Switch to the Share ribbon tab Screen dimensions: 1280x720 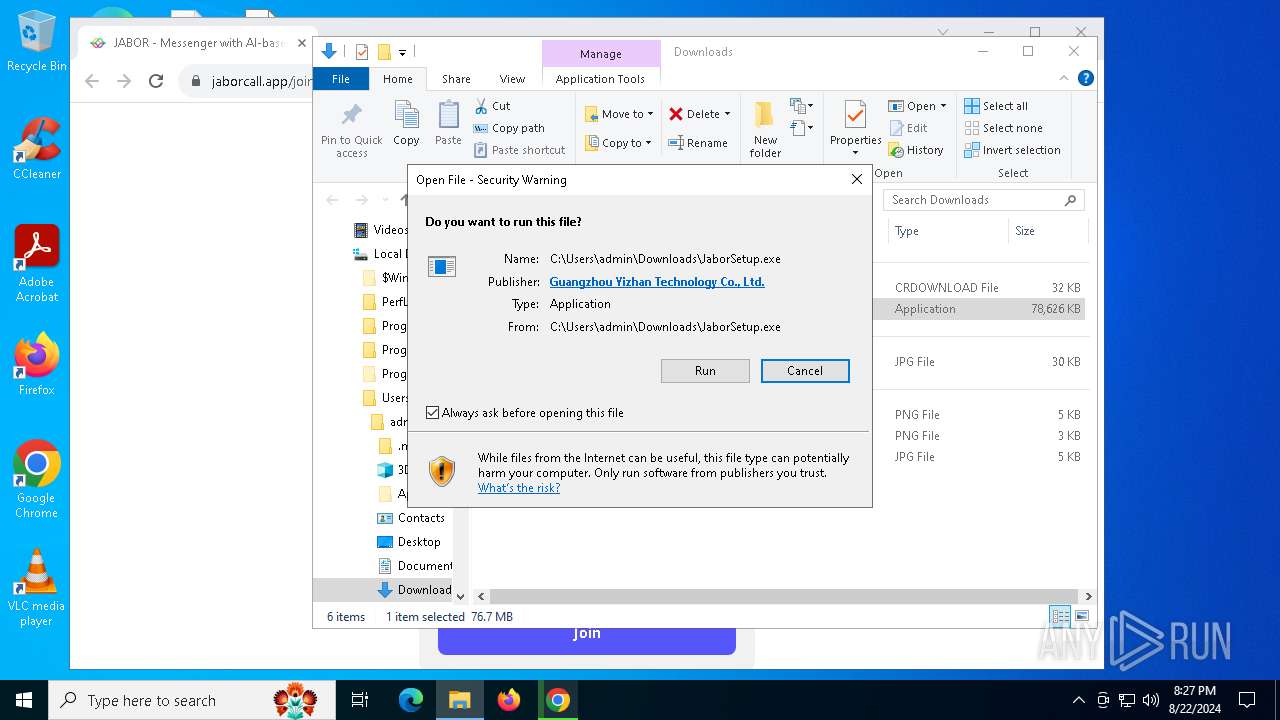pyautogui.click(x=456, y=79)
